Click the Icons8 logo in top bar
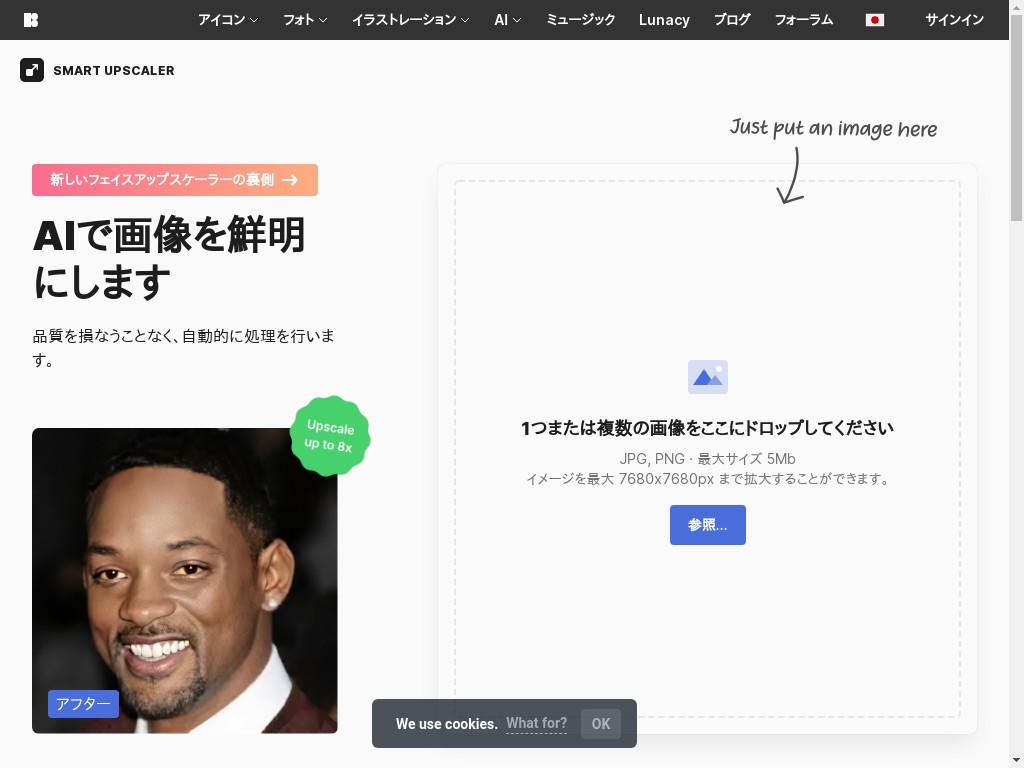Screen dimensions: 1024x768 (x=31, y=20)
